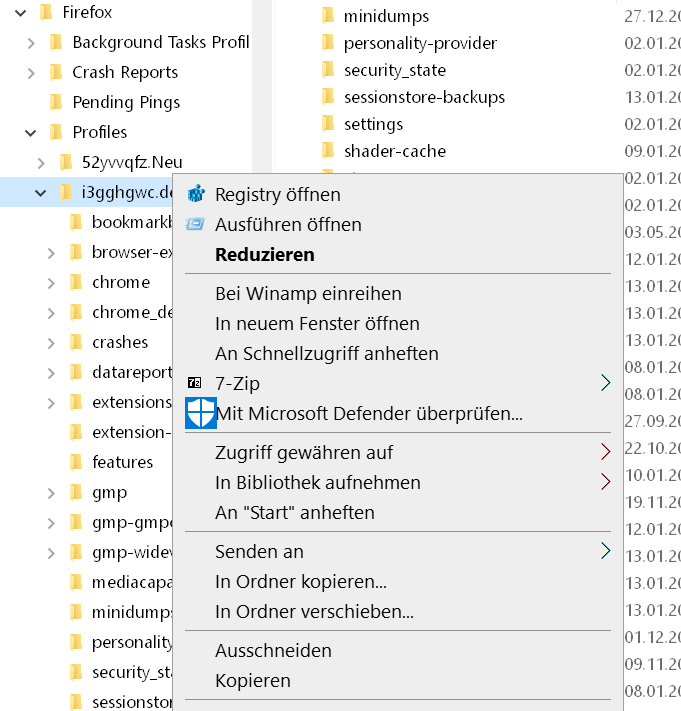The height and width of the screenshot is (711, 681).
Task: Click the sessionstore-backups folder icon in file list
Action: click(327, 97)
